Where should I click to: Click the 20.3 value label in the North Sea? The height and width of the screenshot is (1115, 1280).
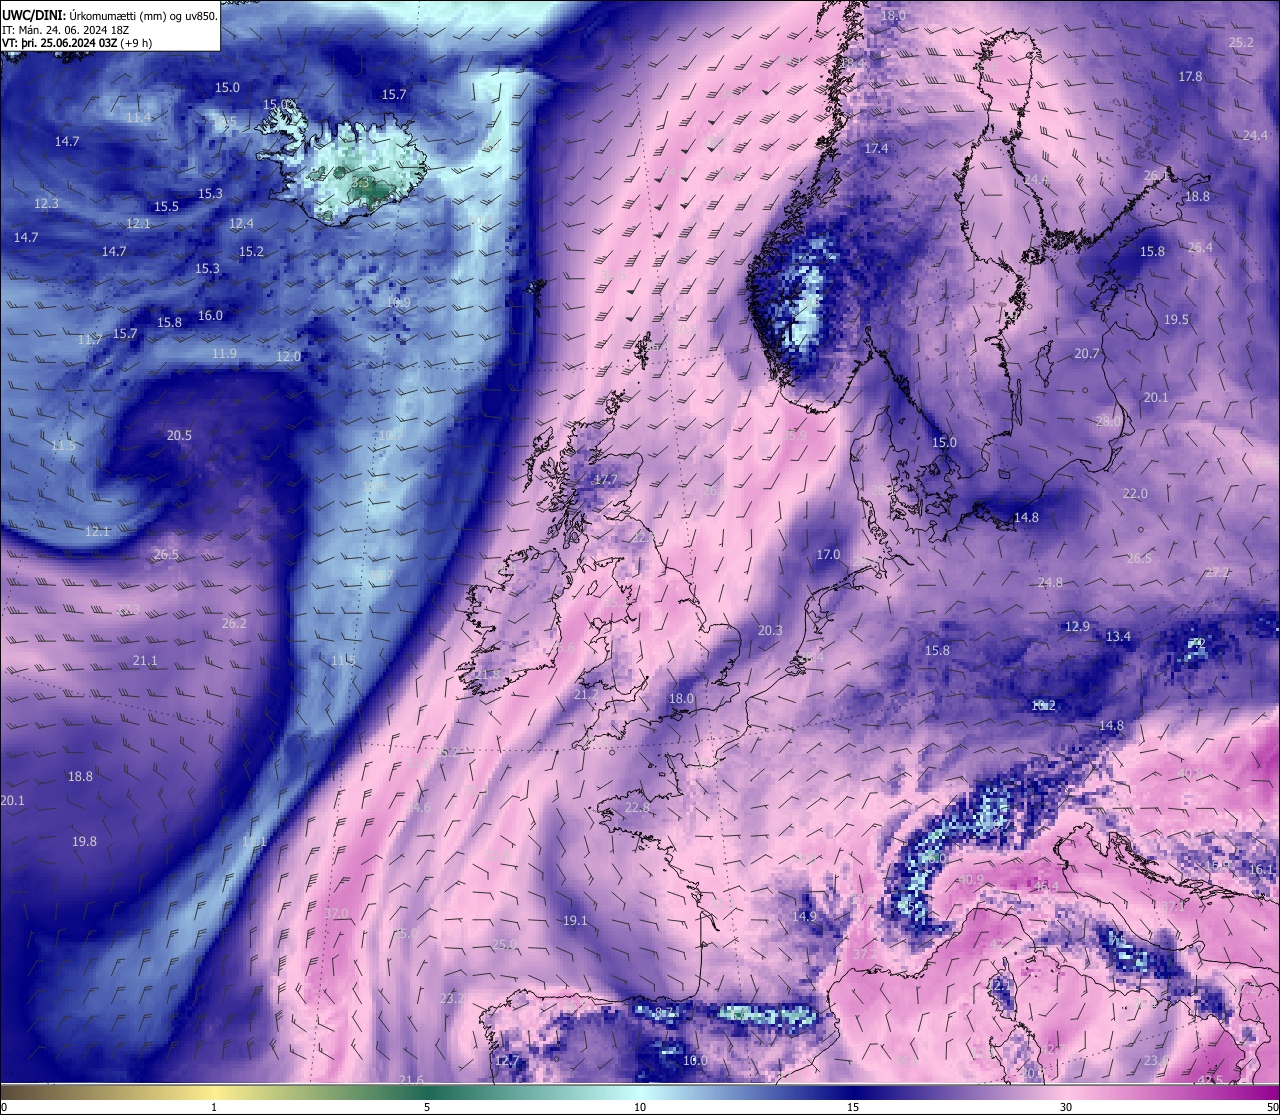pyautogui.click(x=770, y=630)
